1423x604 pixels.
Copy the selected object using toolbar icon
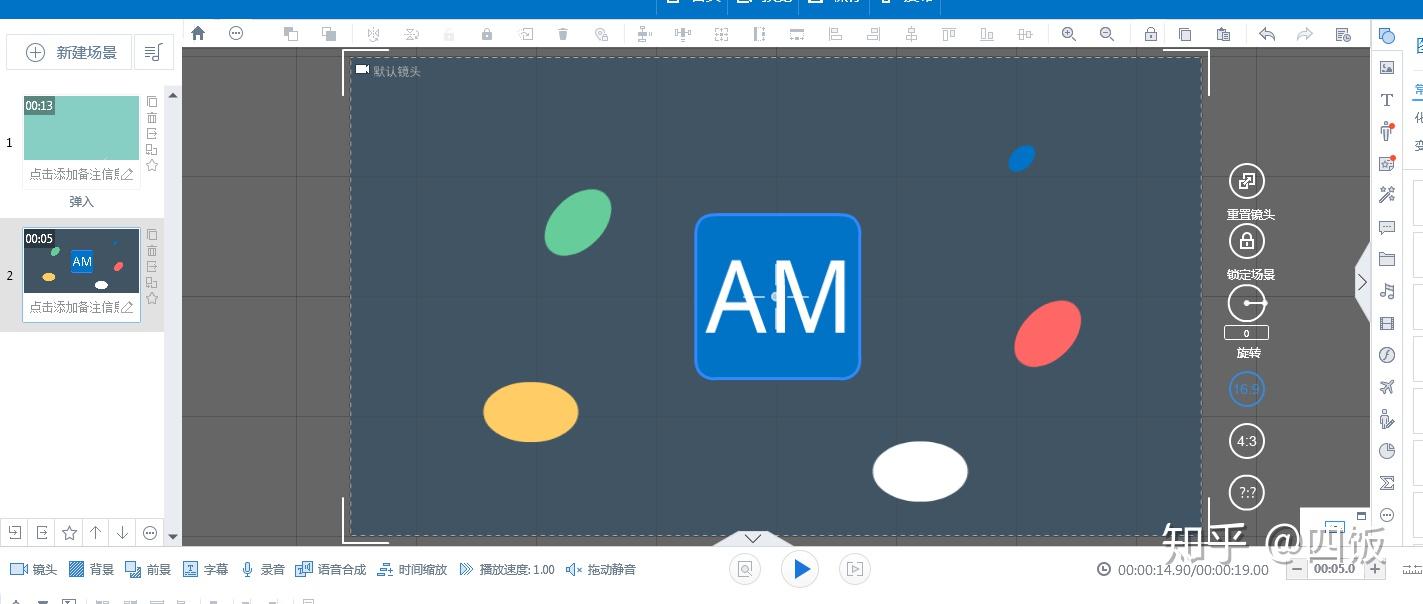point(1185,34)
